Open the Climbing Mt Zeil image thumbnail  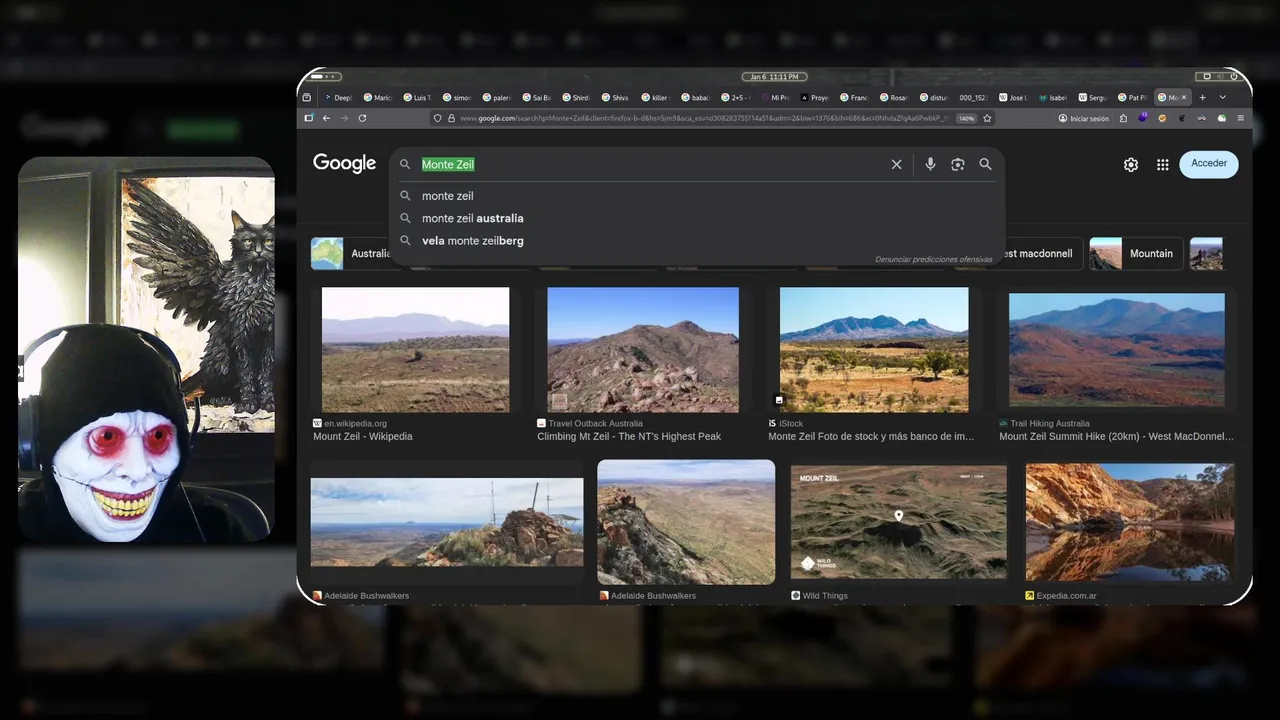pyautogui.click(x=643, y=350)
